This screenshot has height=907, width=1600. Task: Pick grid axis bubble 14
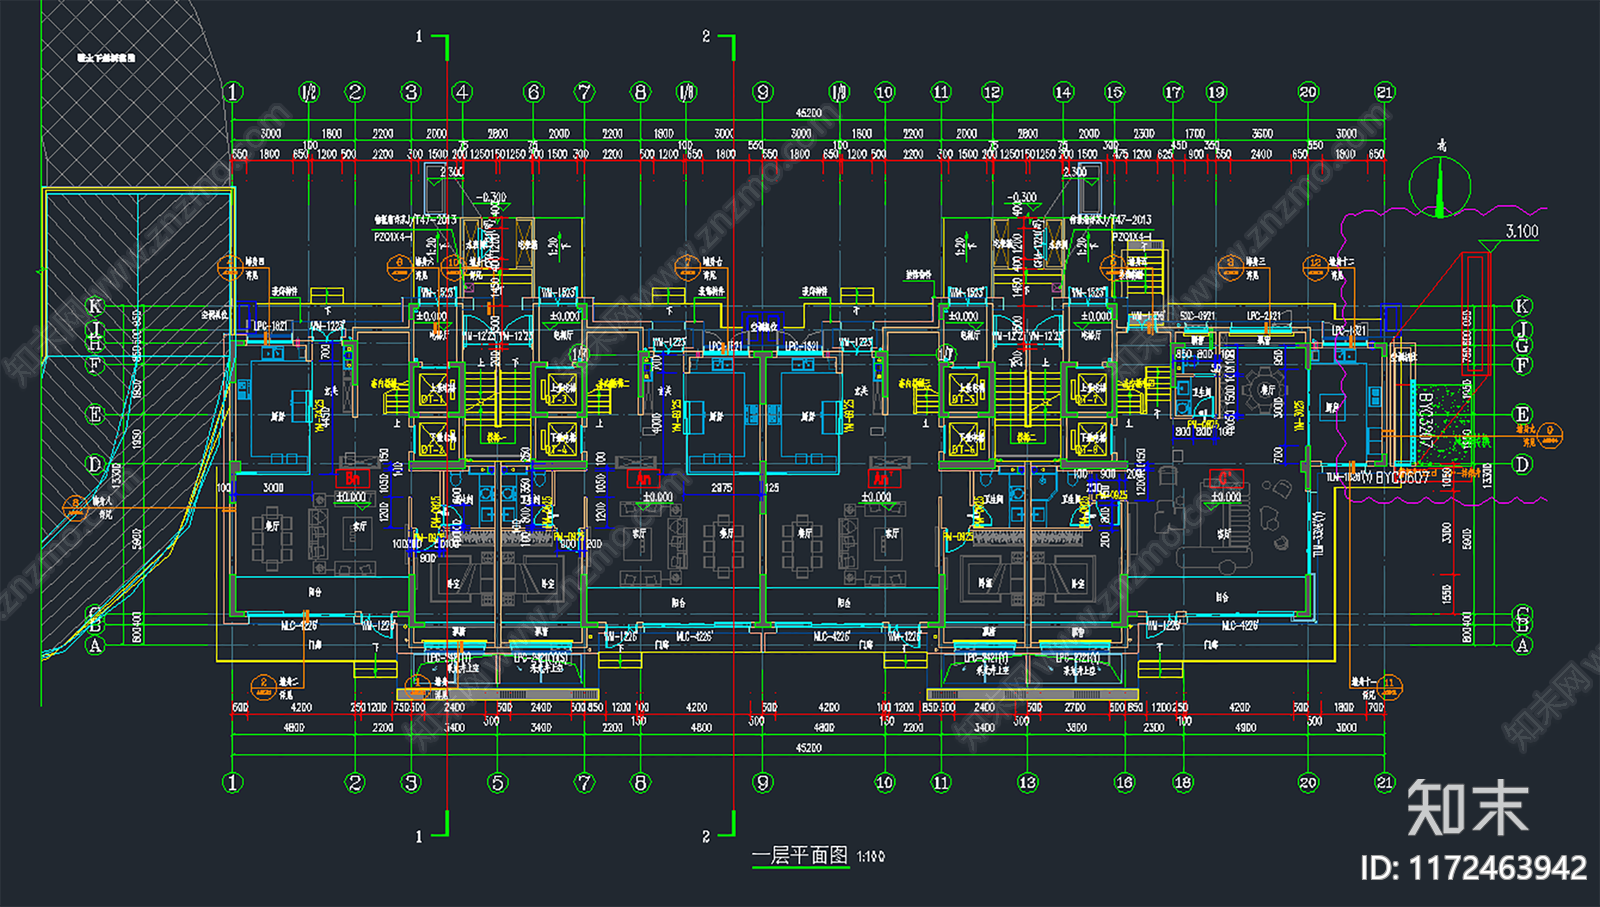[1063, 92]
